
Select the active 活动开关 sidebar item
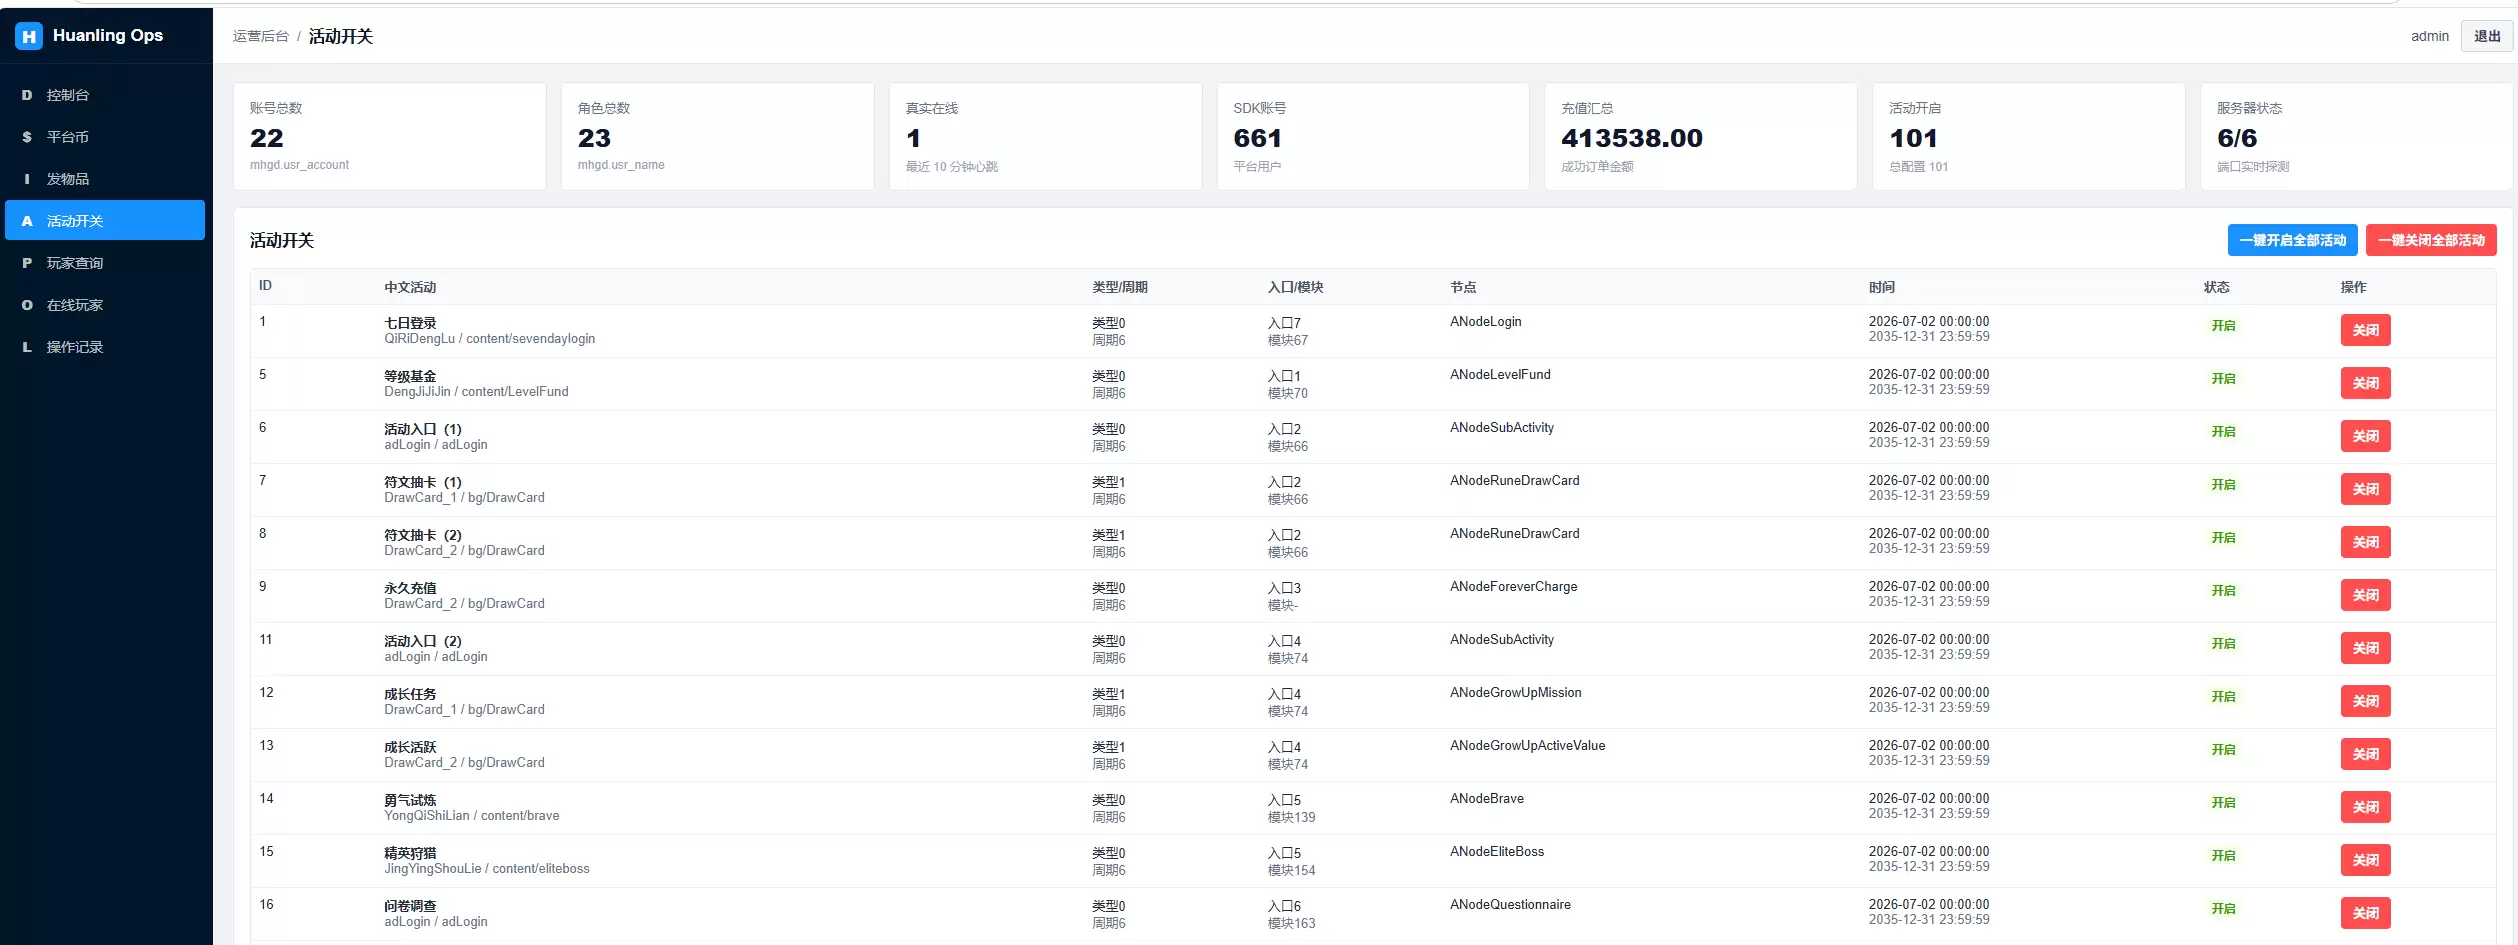click(x=105, y=220)
